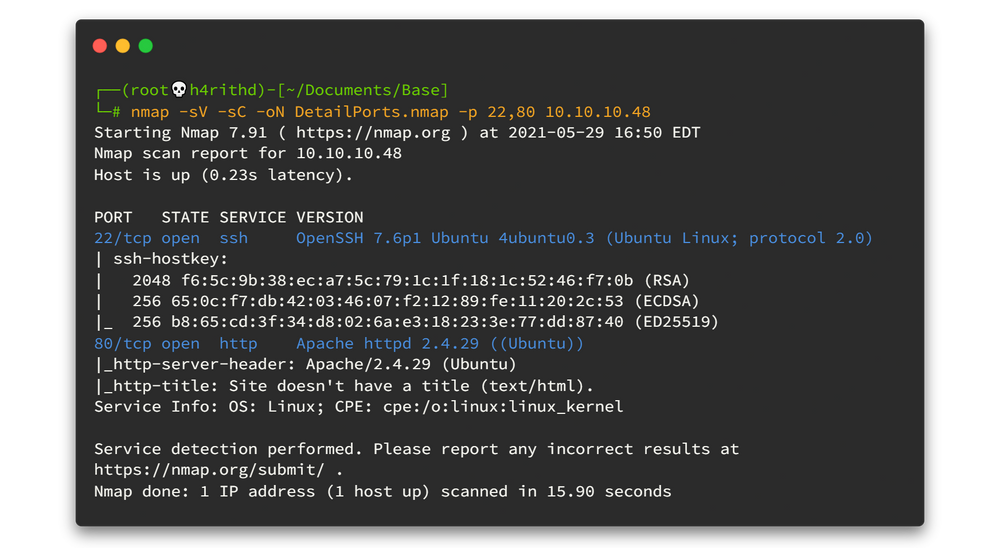Click the green maximize window dot
The height and width of the screenshot is (548, 1000).
145,46
